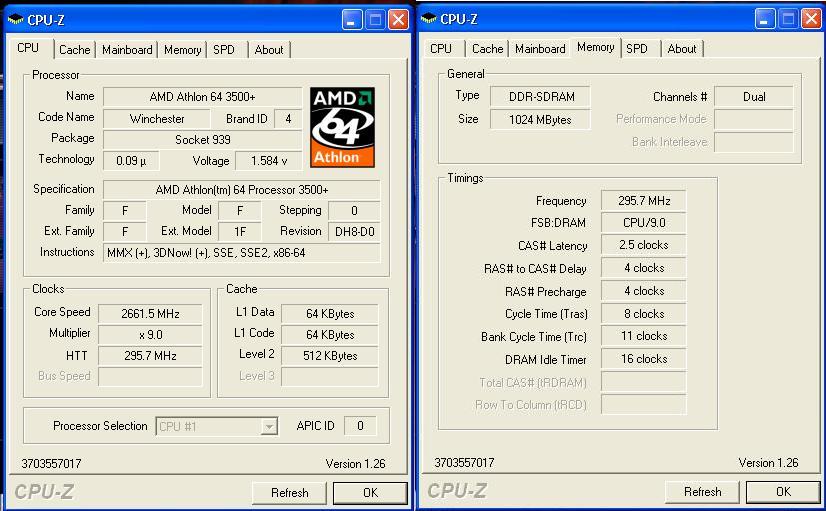The width and height of the screenshot is (826, 511).
Task: Click the Core Speed value 2661.5 MHz
Action: tap(150, 314)
